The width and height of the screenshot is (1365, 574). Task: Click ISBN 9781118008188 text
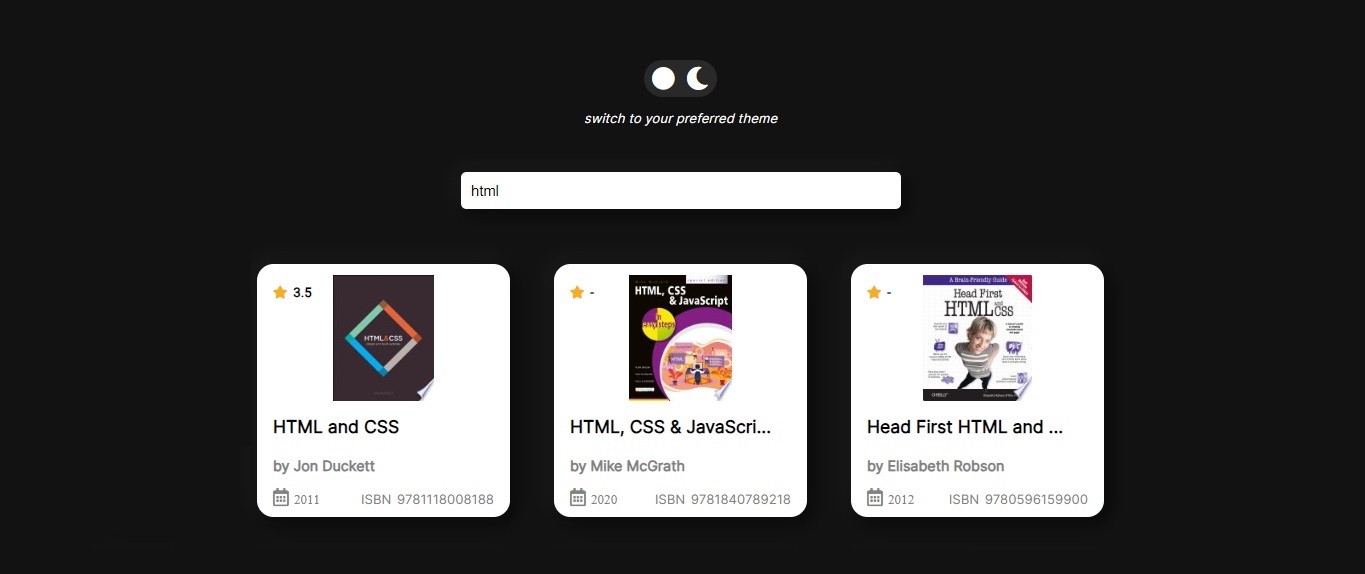point(427,499)
